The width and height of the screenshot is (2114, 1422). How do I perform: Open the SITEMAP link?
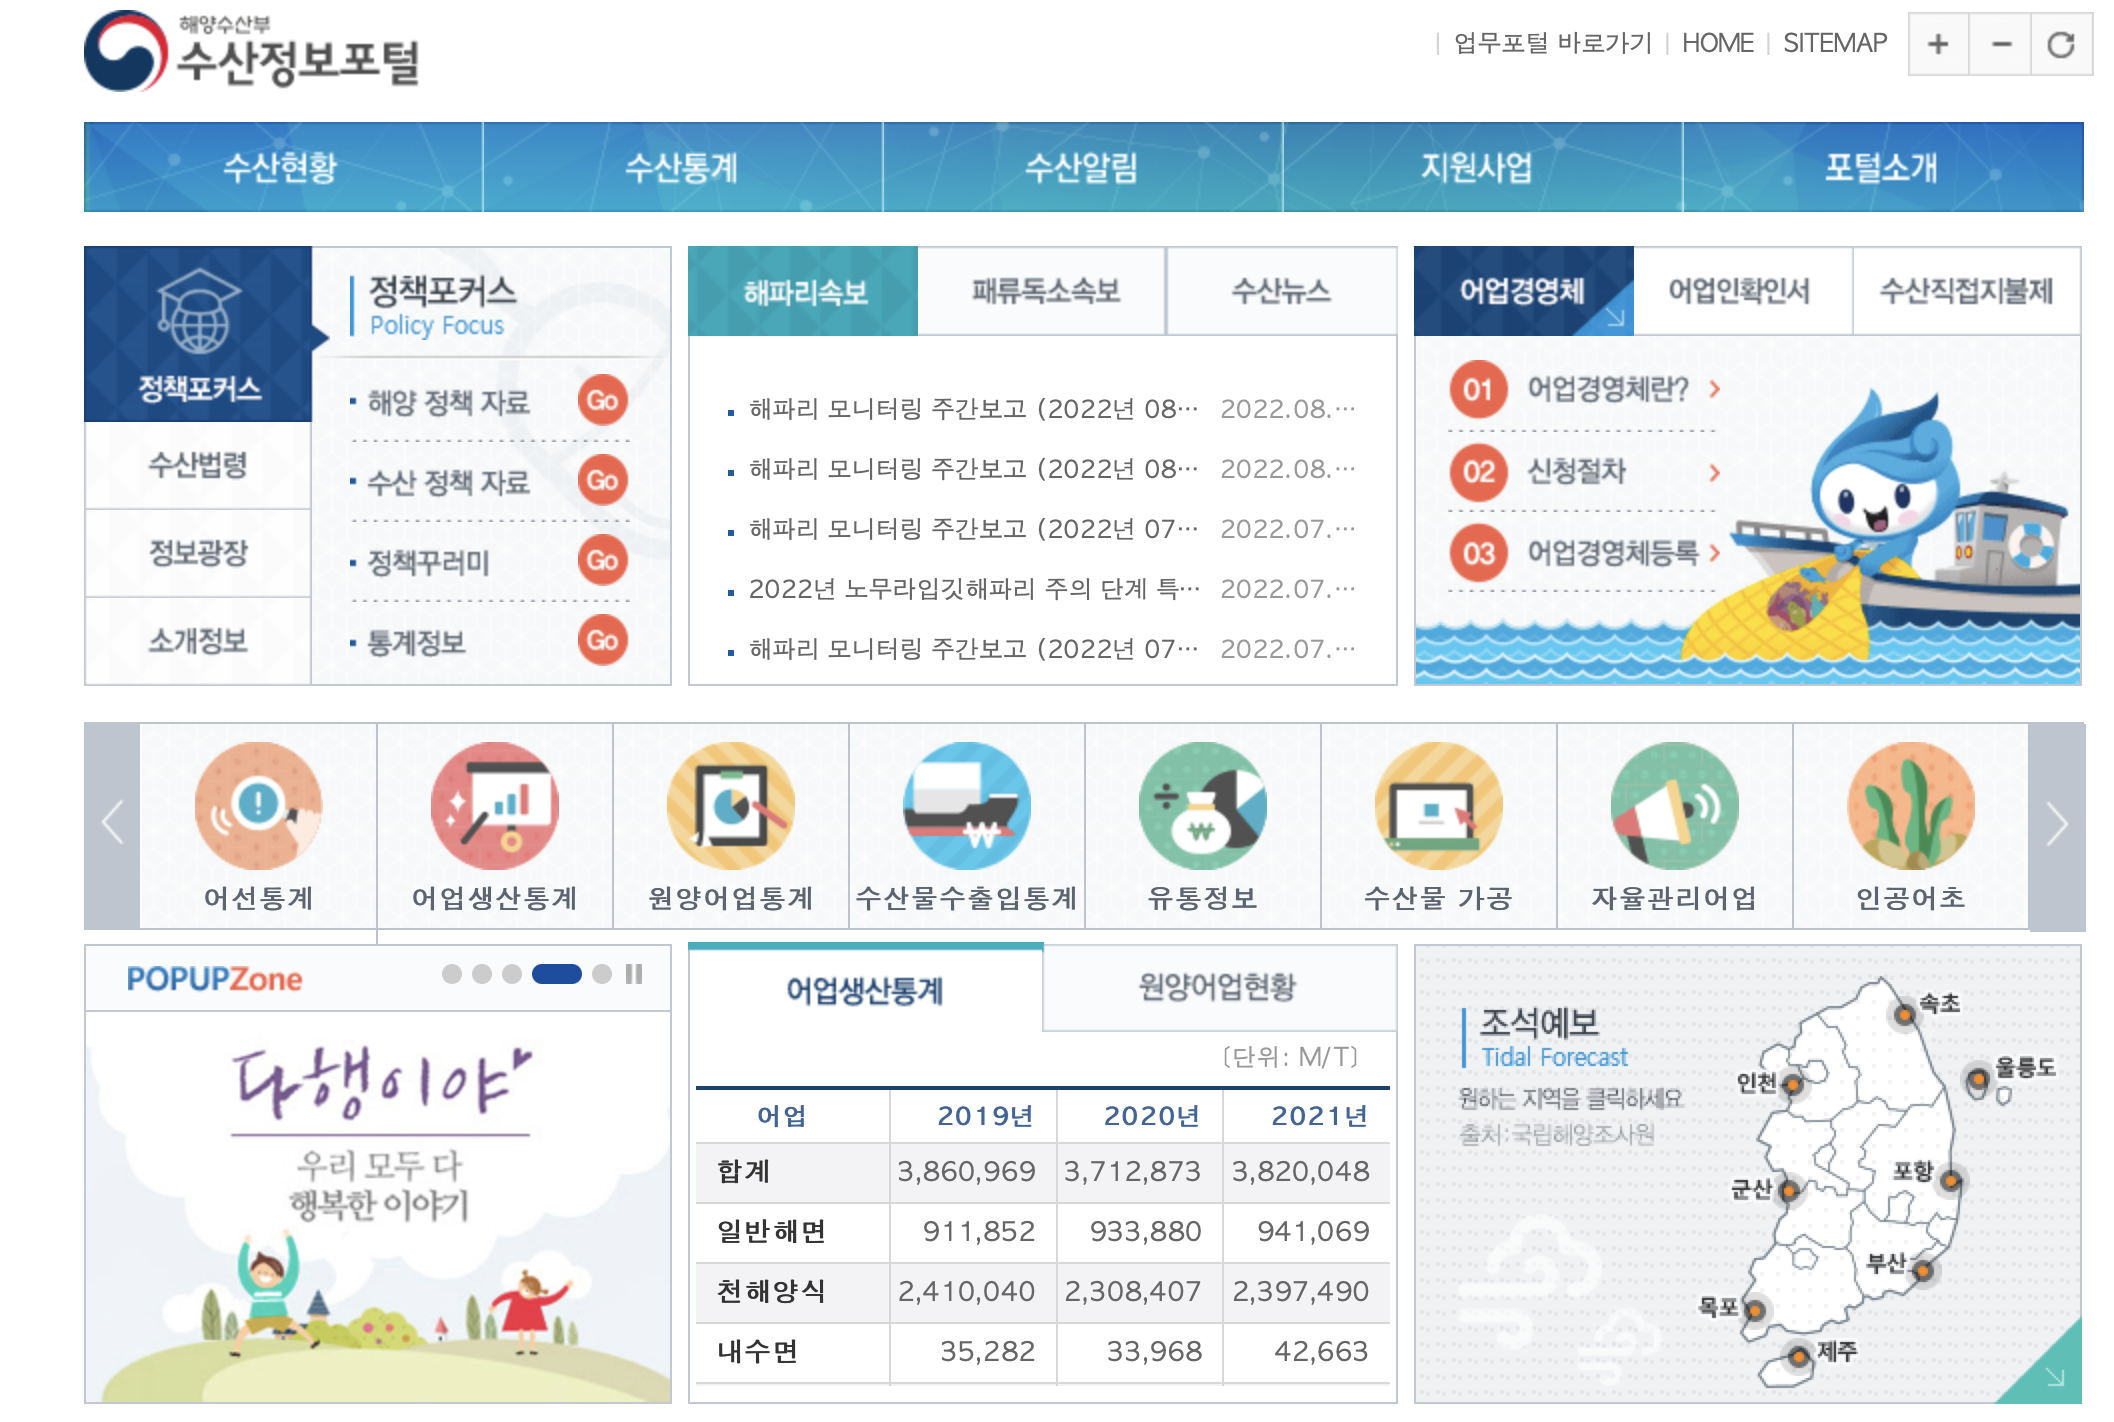point(1834,43)
